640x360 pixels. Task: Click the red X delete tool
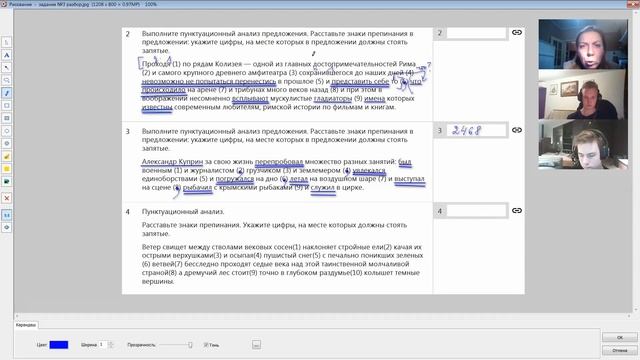(7, 198)
